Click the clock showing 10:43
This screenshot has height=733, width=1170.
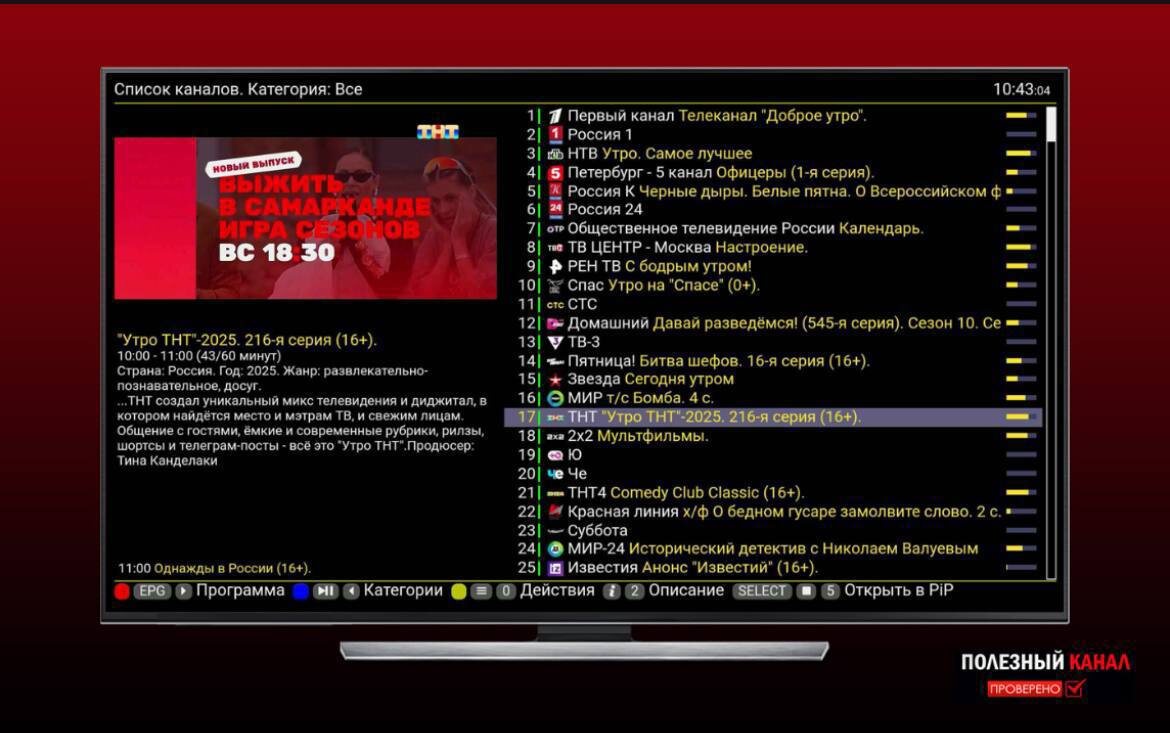click(x=1021, y=90)
